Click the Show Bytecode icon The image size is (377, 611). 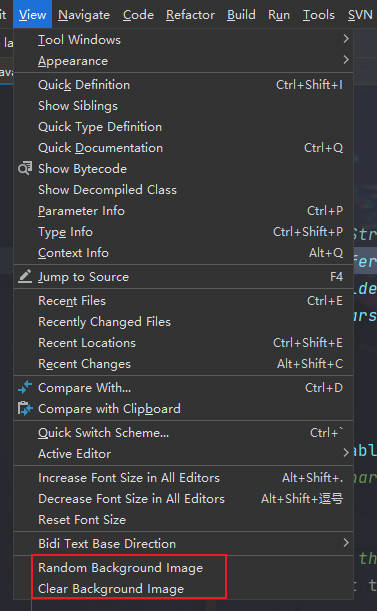click(25, 169)
